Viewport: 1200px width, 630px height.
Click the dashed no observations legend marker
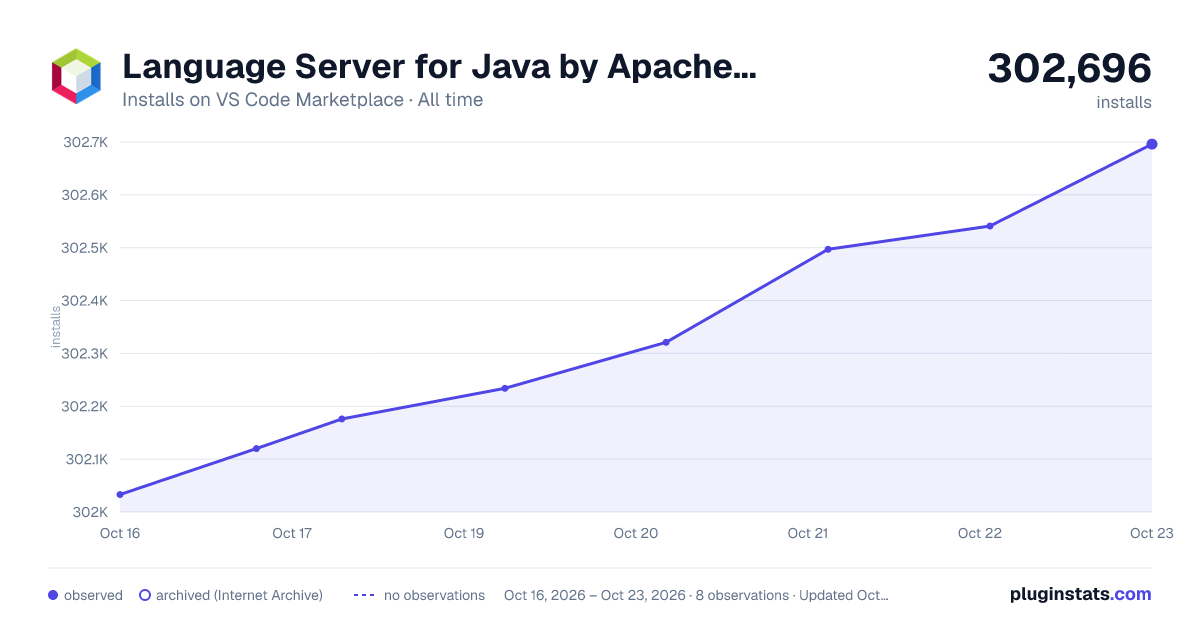364,595
